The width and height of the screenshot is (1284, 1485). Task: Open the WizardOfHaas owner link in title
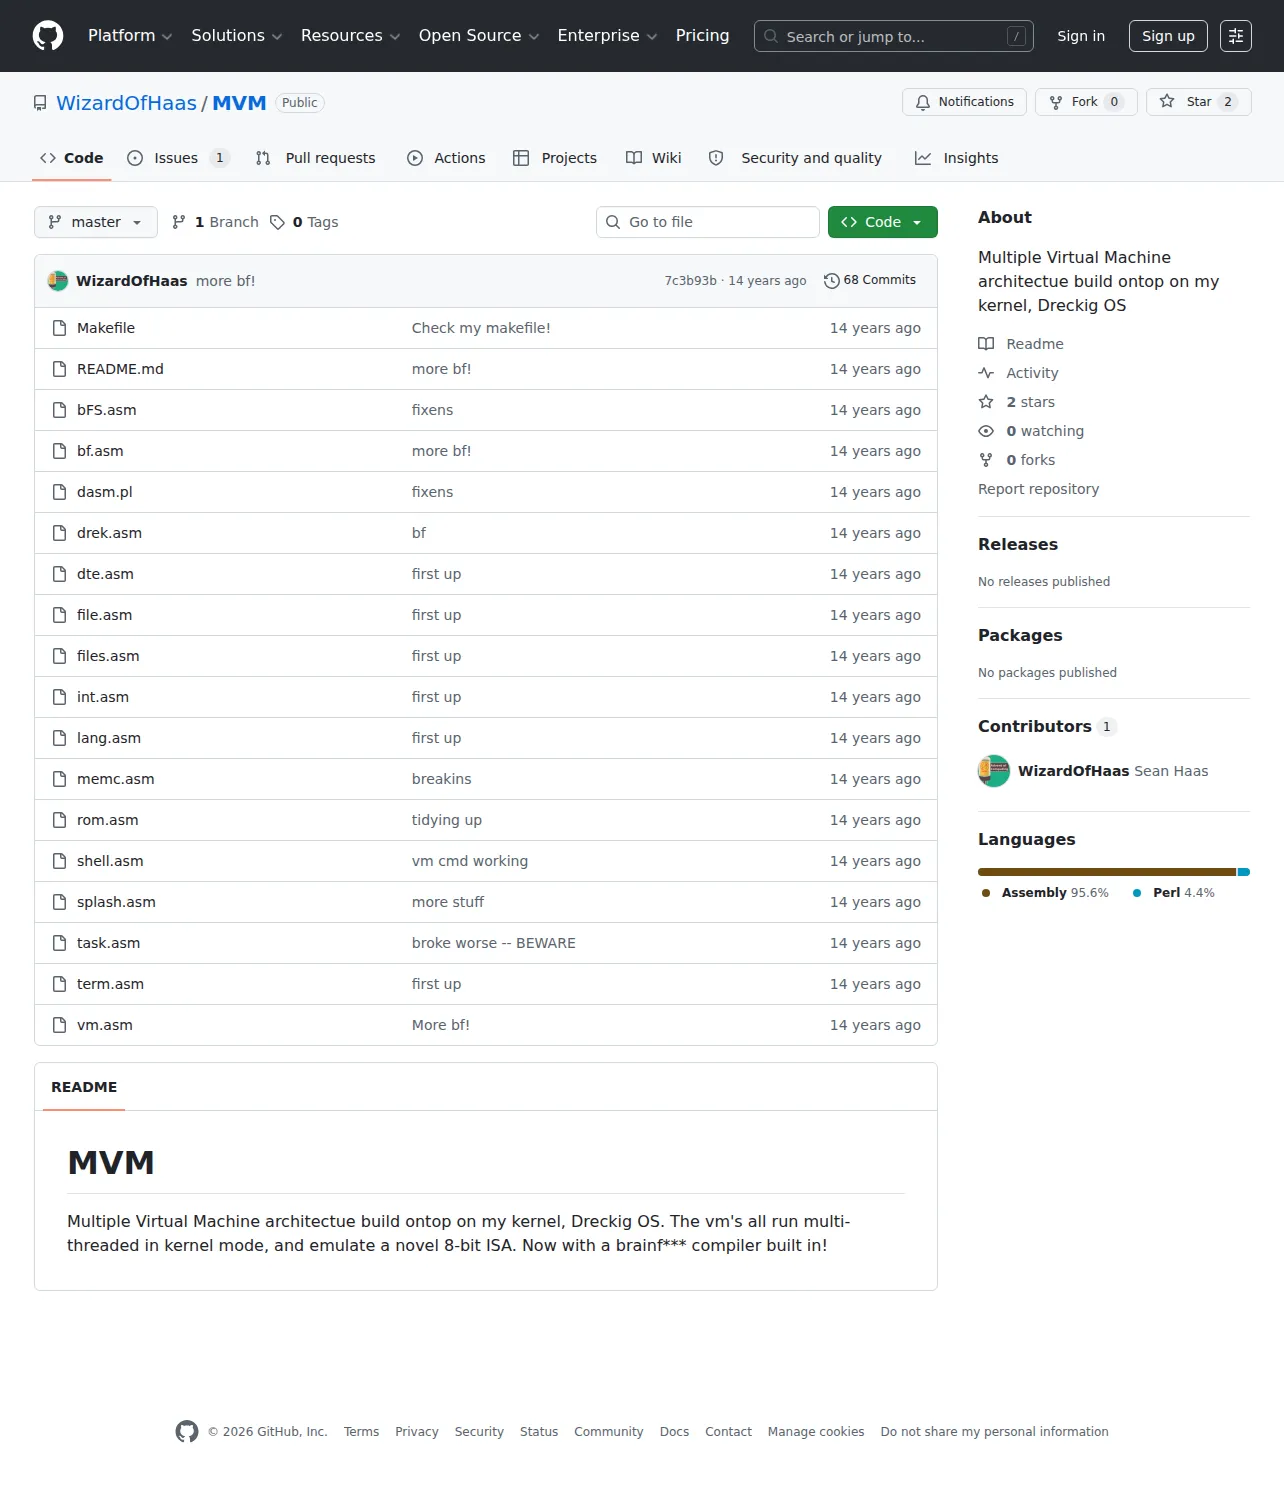(127, 103)
